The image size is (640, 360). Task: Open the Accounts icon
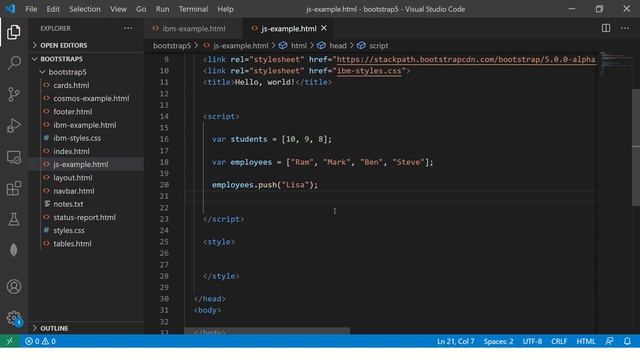[13, 287]
